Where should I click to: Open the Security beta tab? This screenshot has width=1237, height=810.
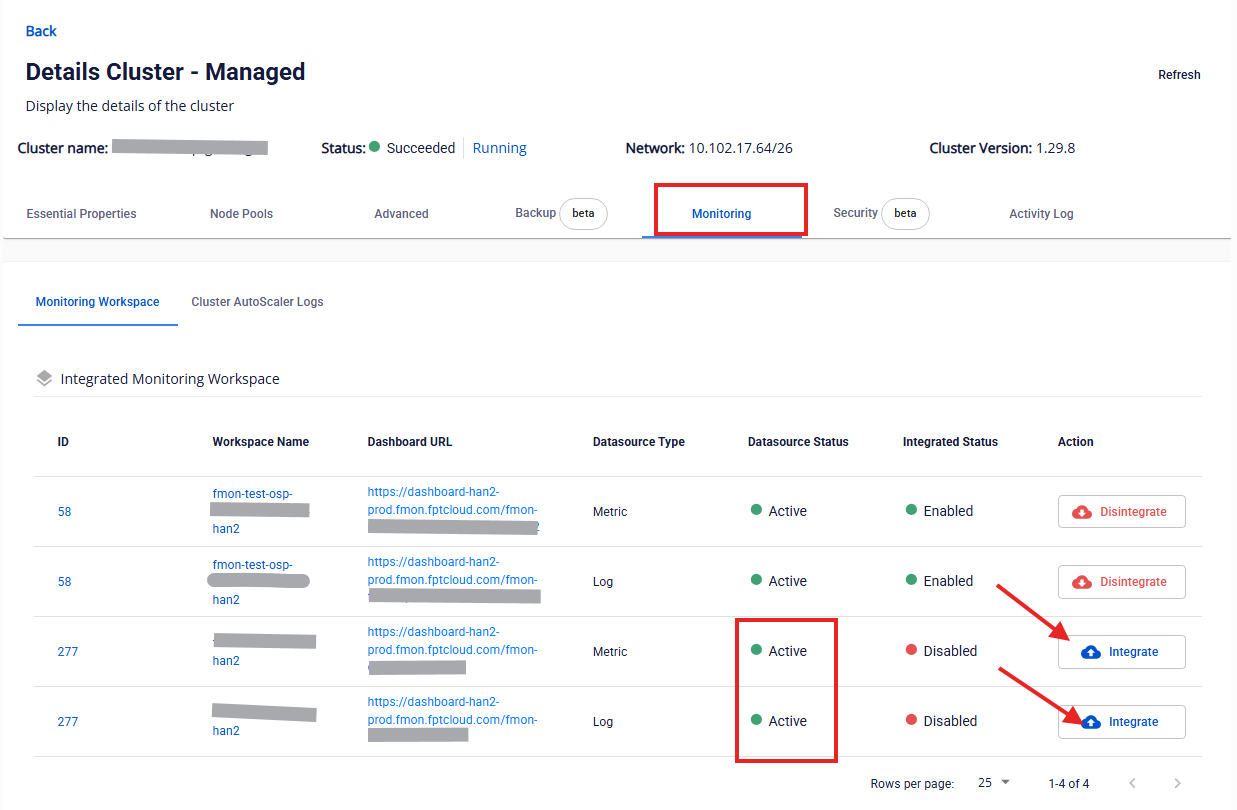(880, 213)
